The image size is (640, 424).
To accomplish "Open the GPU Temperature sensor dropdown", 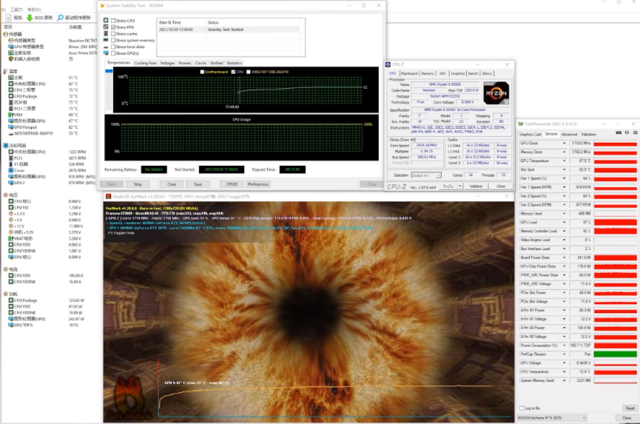I will [x=562, y=160].
